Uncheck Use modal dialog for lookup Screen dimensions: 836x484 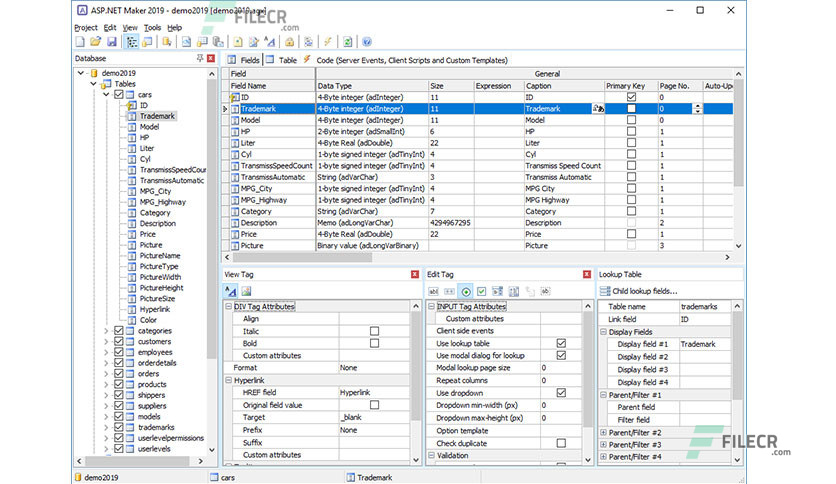coord(561,356)
